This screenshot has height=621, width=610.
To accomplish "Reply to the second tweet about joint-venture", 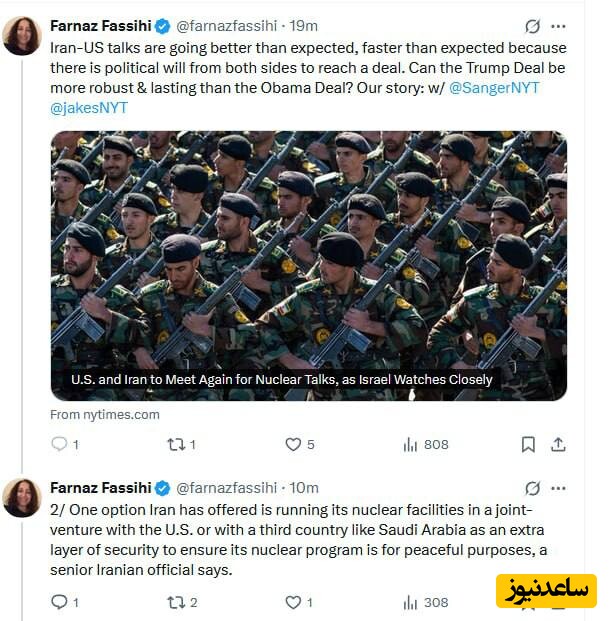I will [x=59, y=602].
